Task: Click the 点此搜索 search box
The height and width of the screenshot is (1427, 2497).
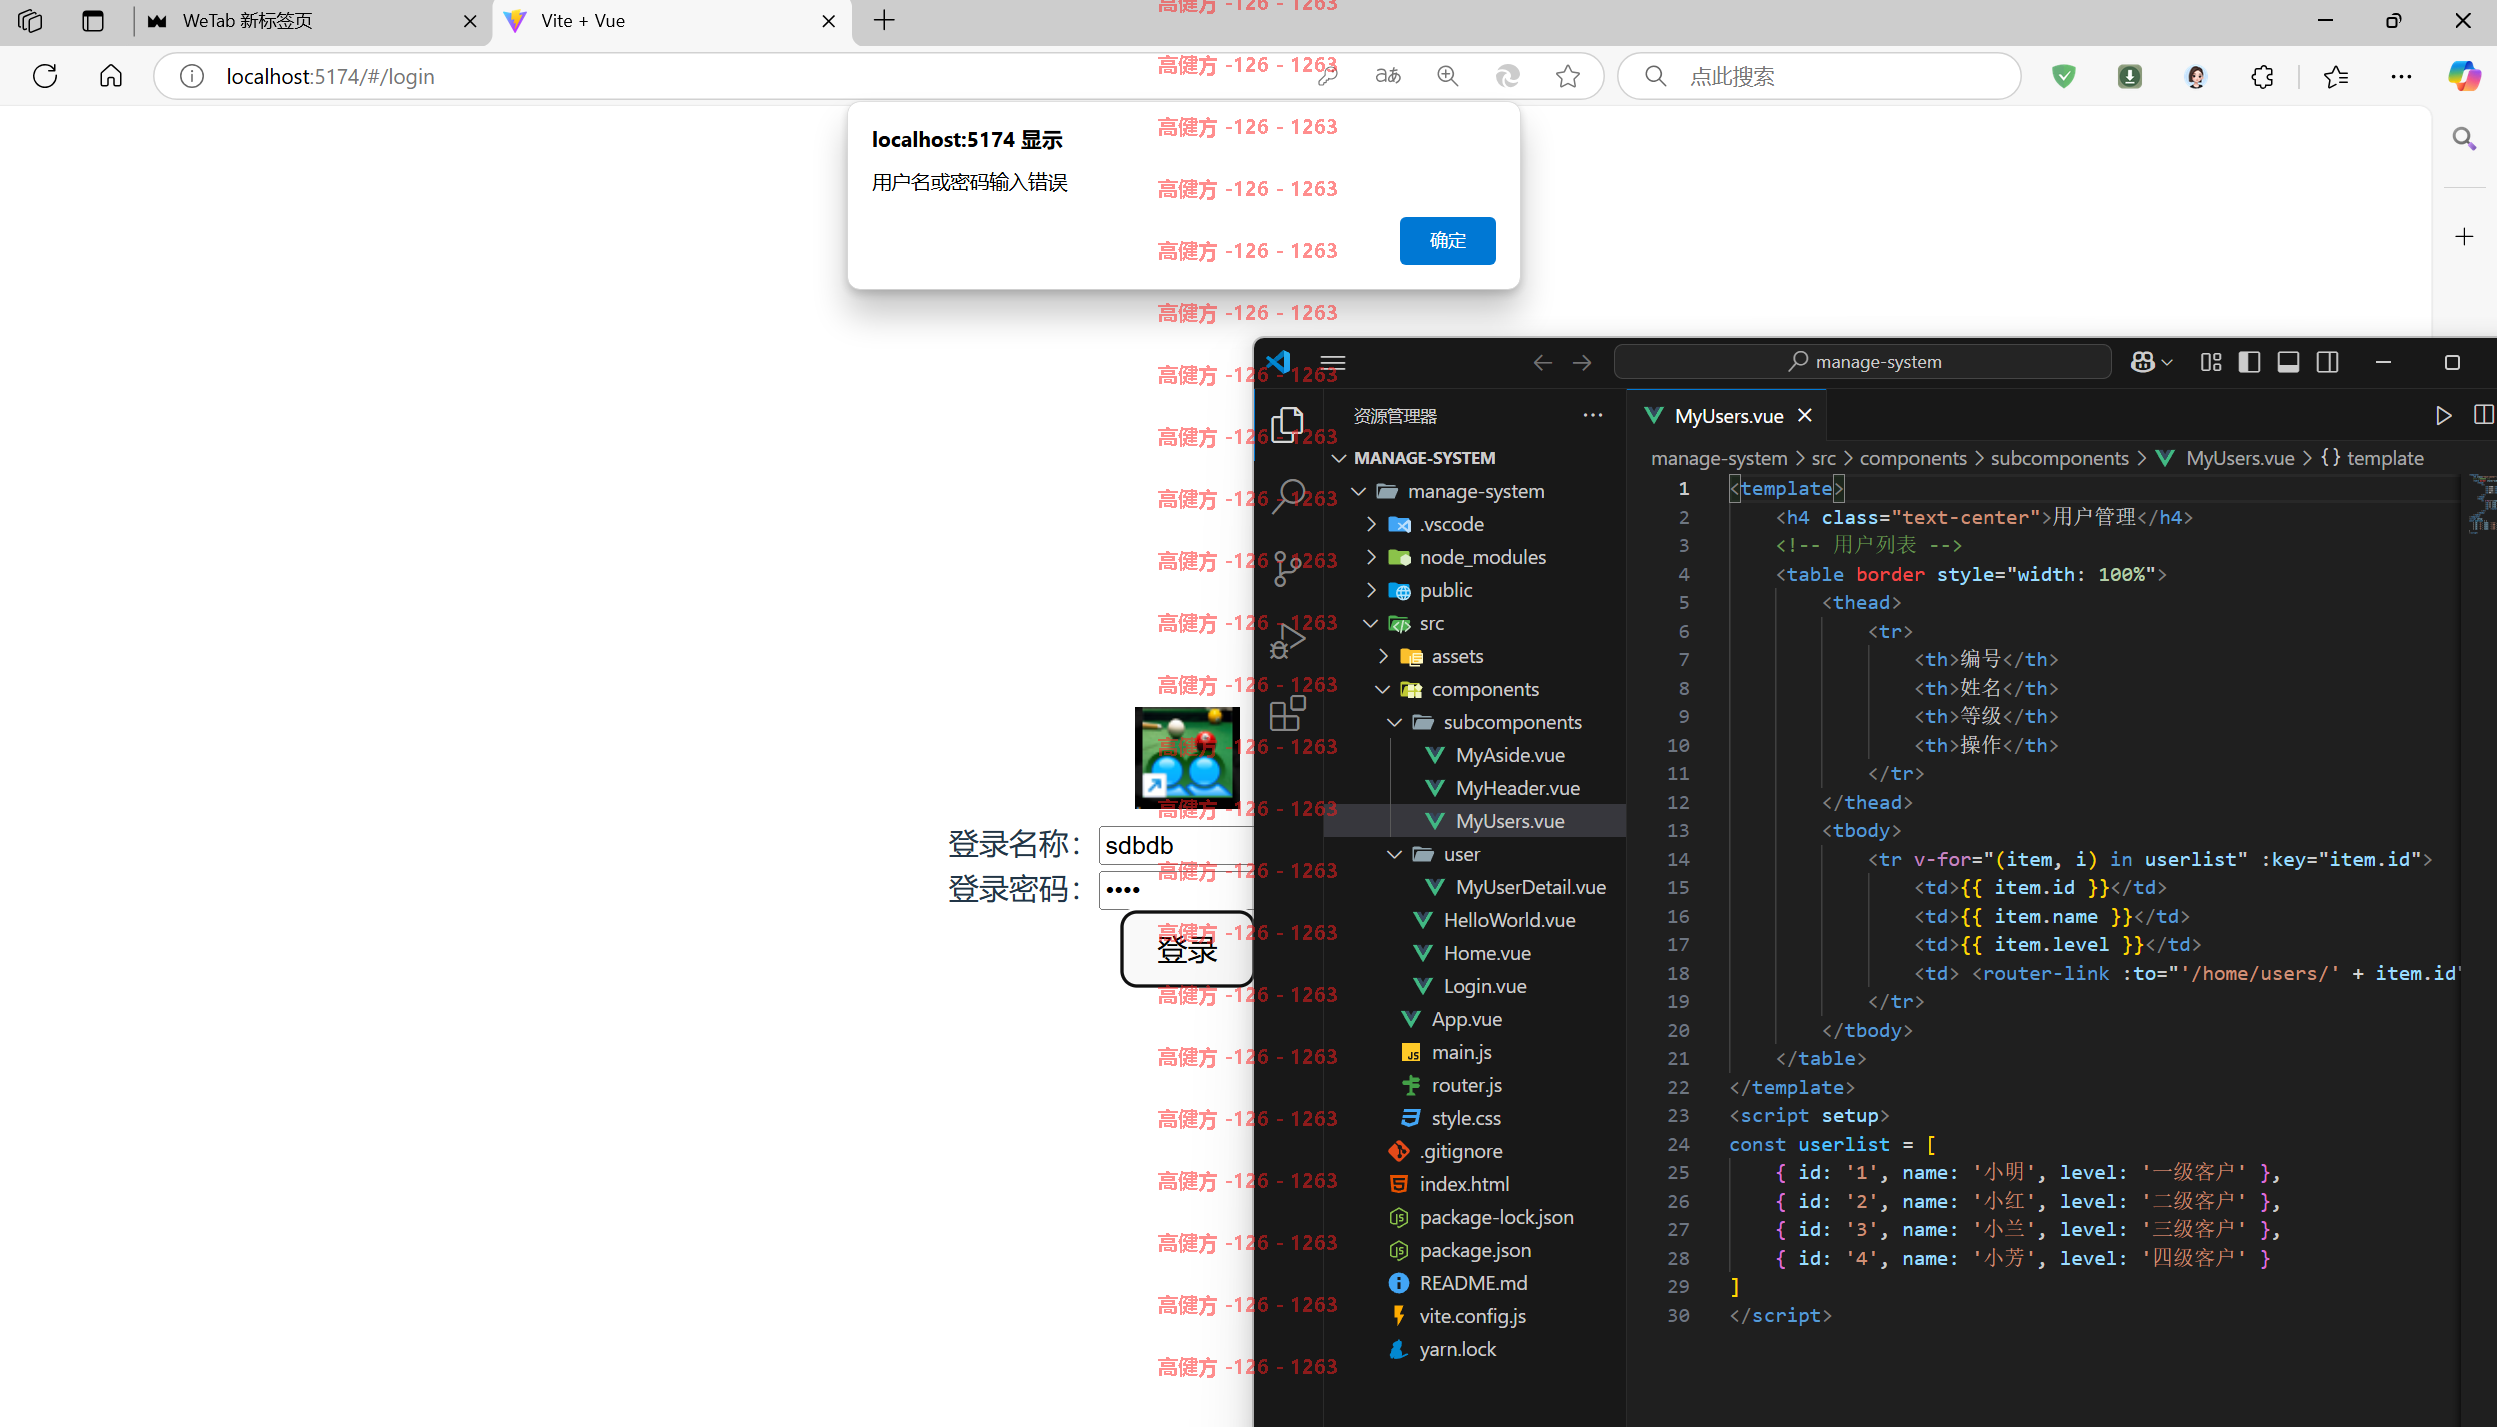Action: coord(1818,76)
